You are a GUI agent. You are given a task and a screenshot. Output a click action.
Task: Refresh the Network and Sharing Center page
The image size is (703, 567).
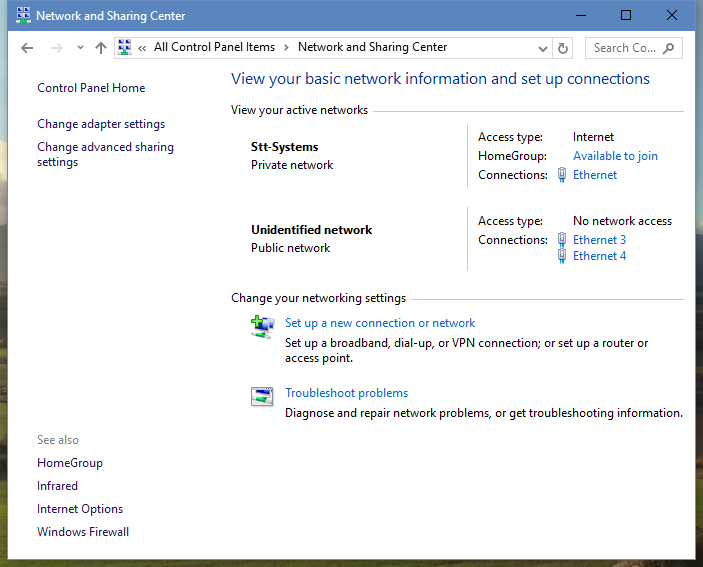(563, 48)
